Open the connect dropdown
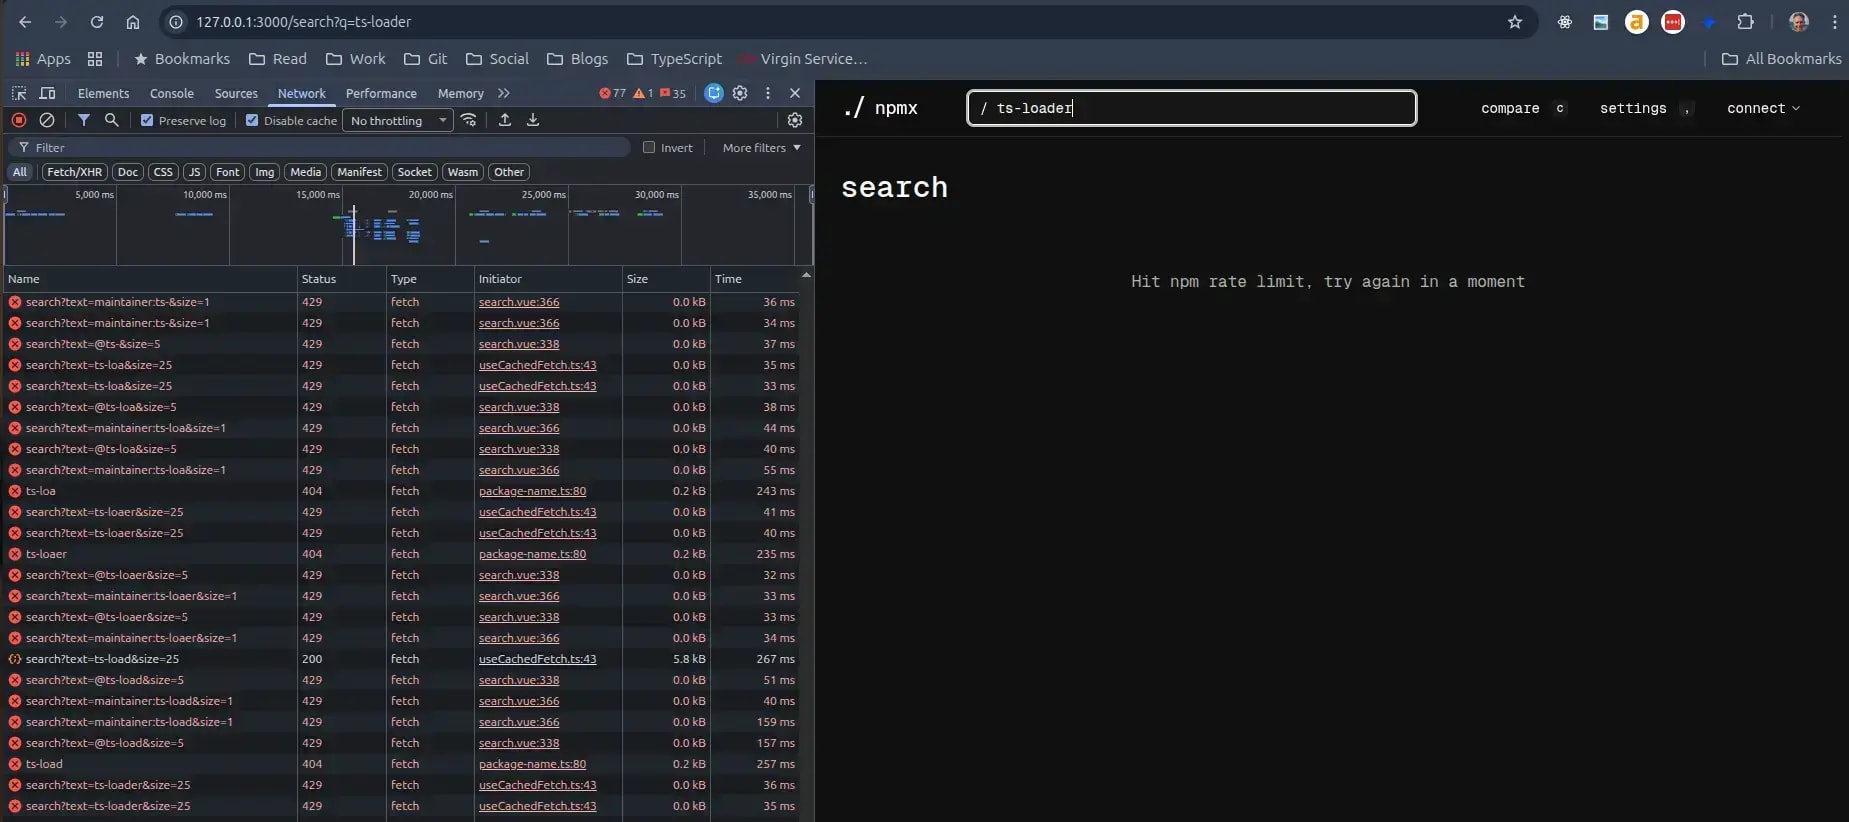Screen dimensions: 1849x822 (x=1763, y=108)
